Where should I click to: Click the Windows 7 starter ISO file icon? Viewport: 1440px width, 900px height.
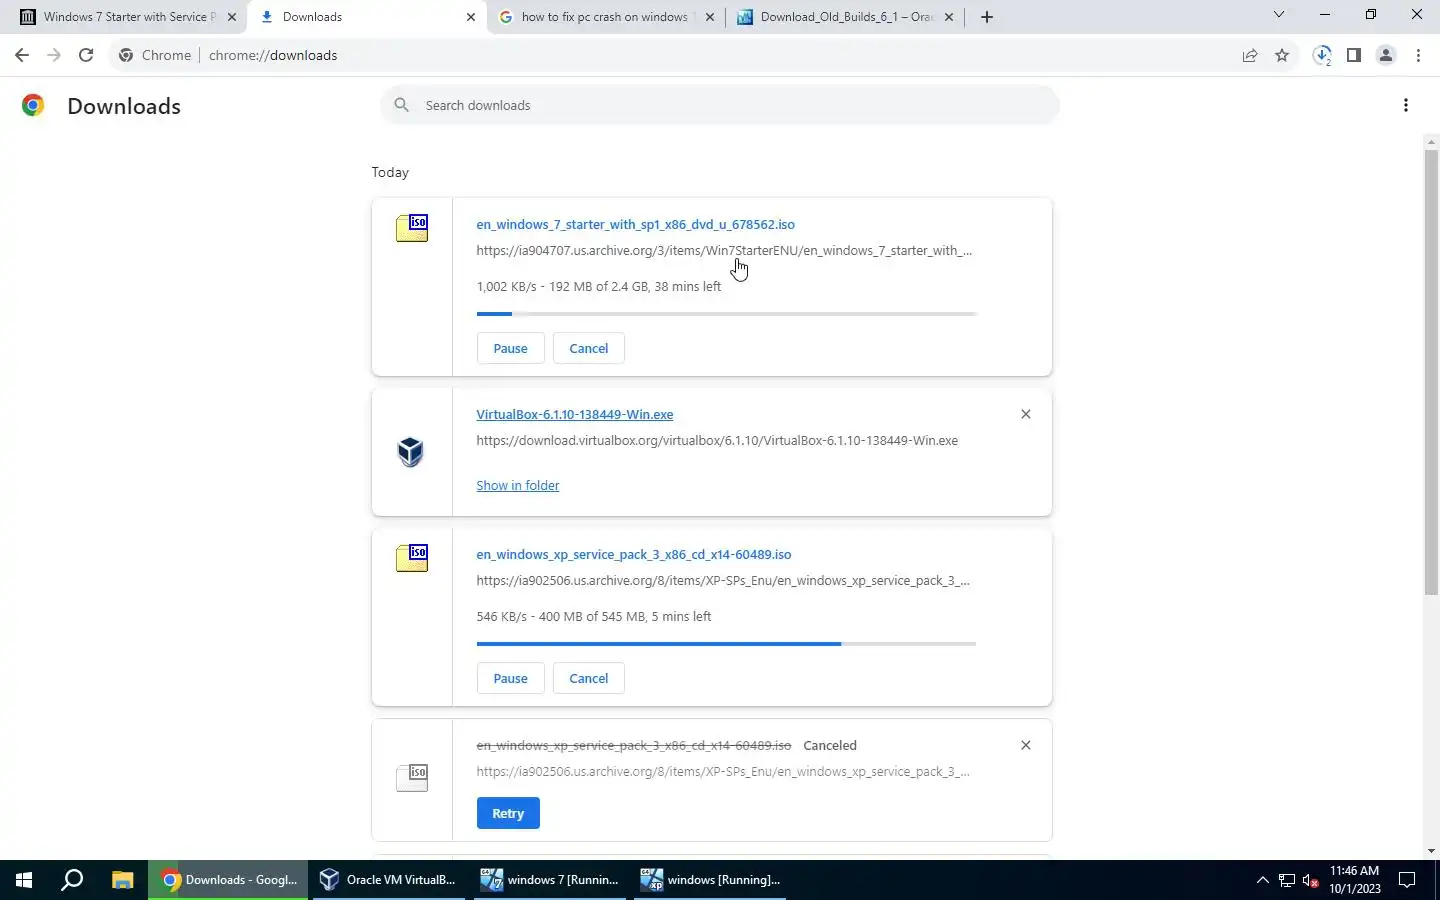pos(412,228)
